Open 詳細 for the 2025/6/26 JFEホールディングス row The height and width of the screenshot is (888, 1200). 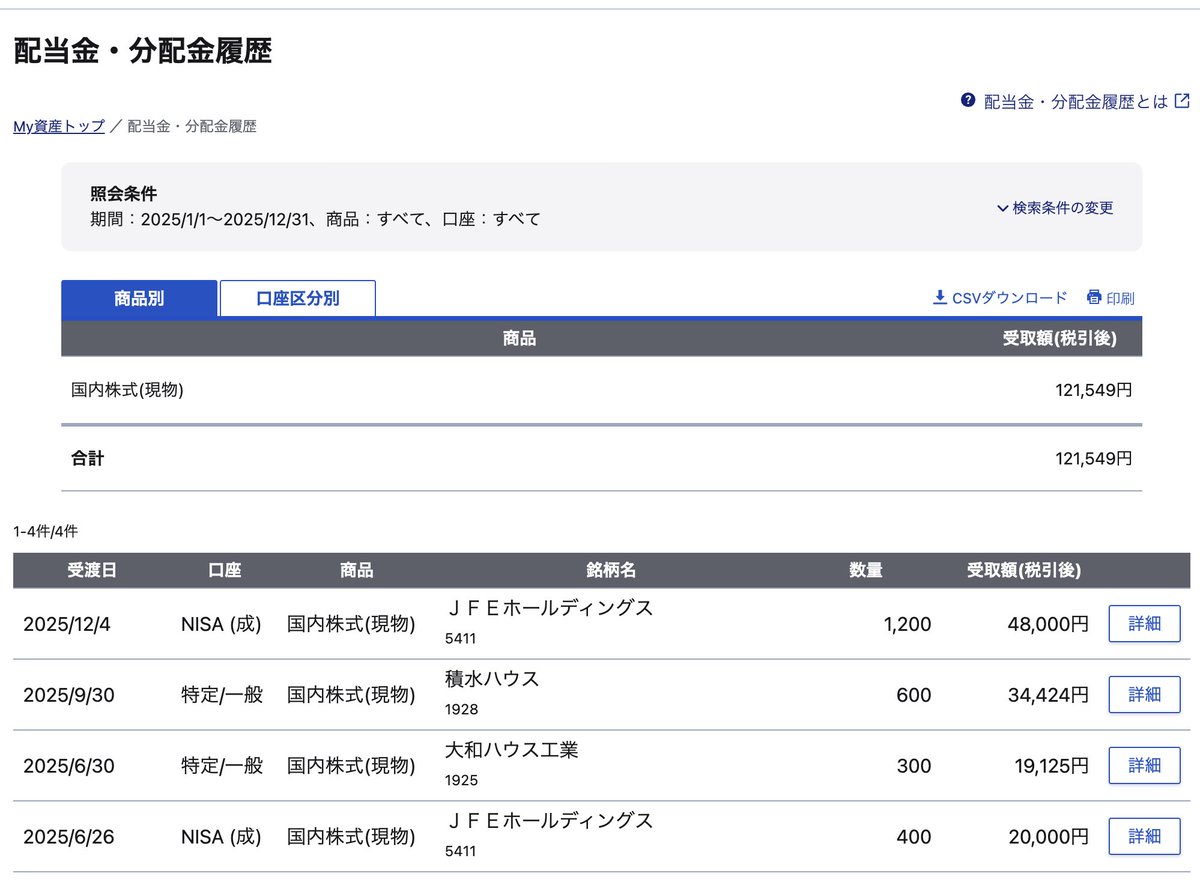click(1144, 835)
